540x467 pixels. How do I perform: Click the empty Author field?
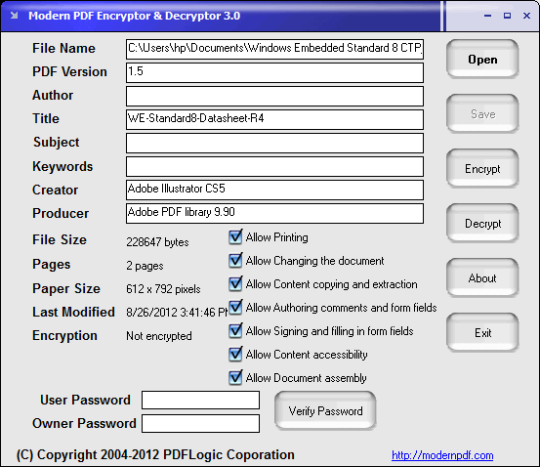pyautogui.click(x=275, y=96)
